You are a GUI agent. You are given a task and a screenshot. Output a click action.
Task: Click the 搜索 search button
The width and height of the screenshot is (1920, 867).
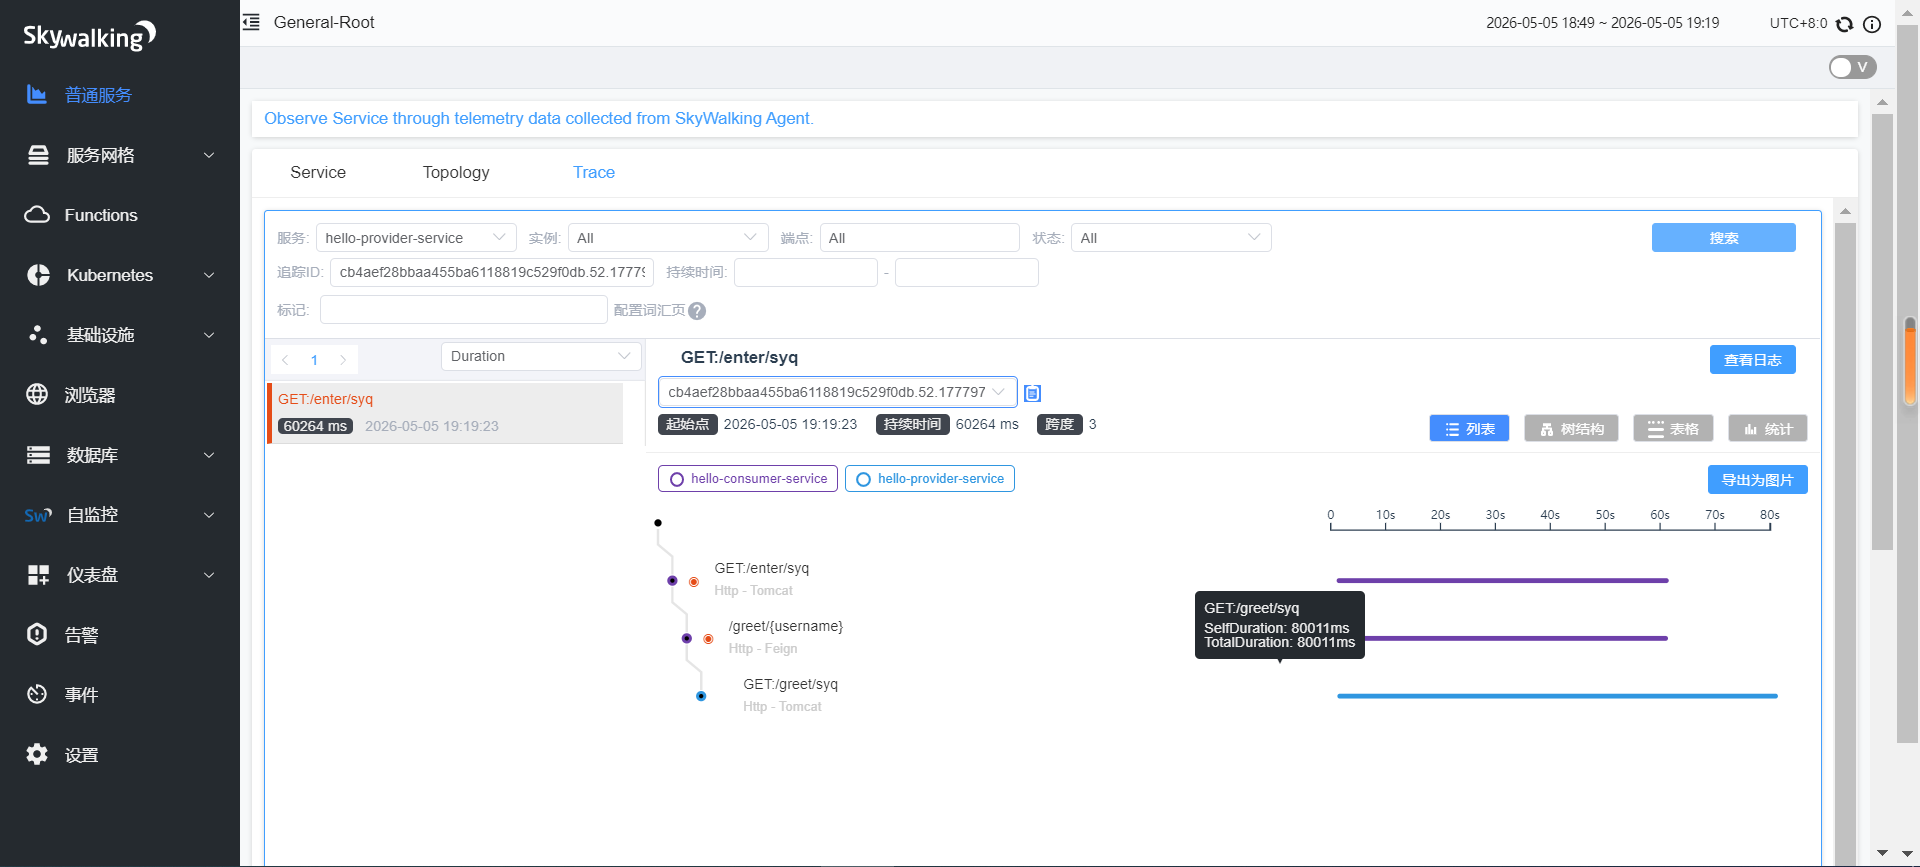click(1724, 238)
